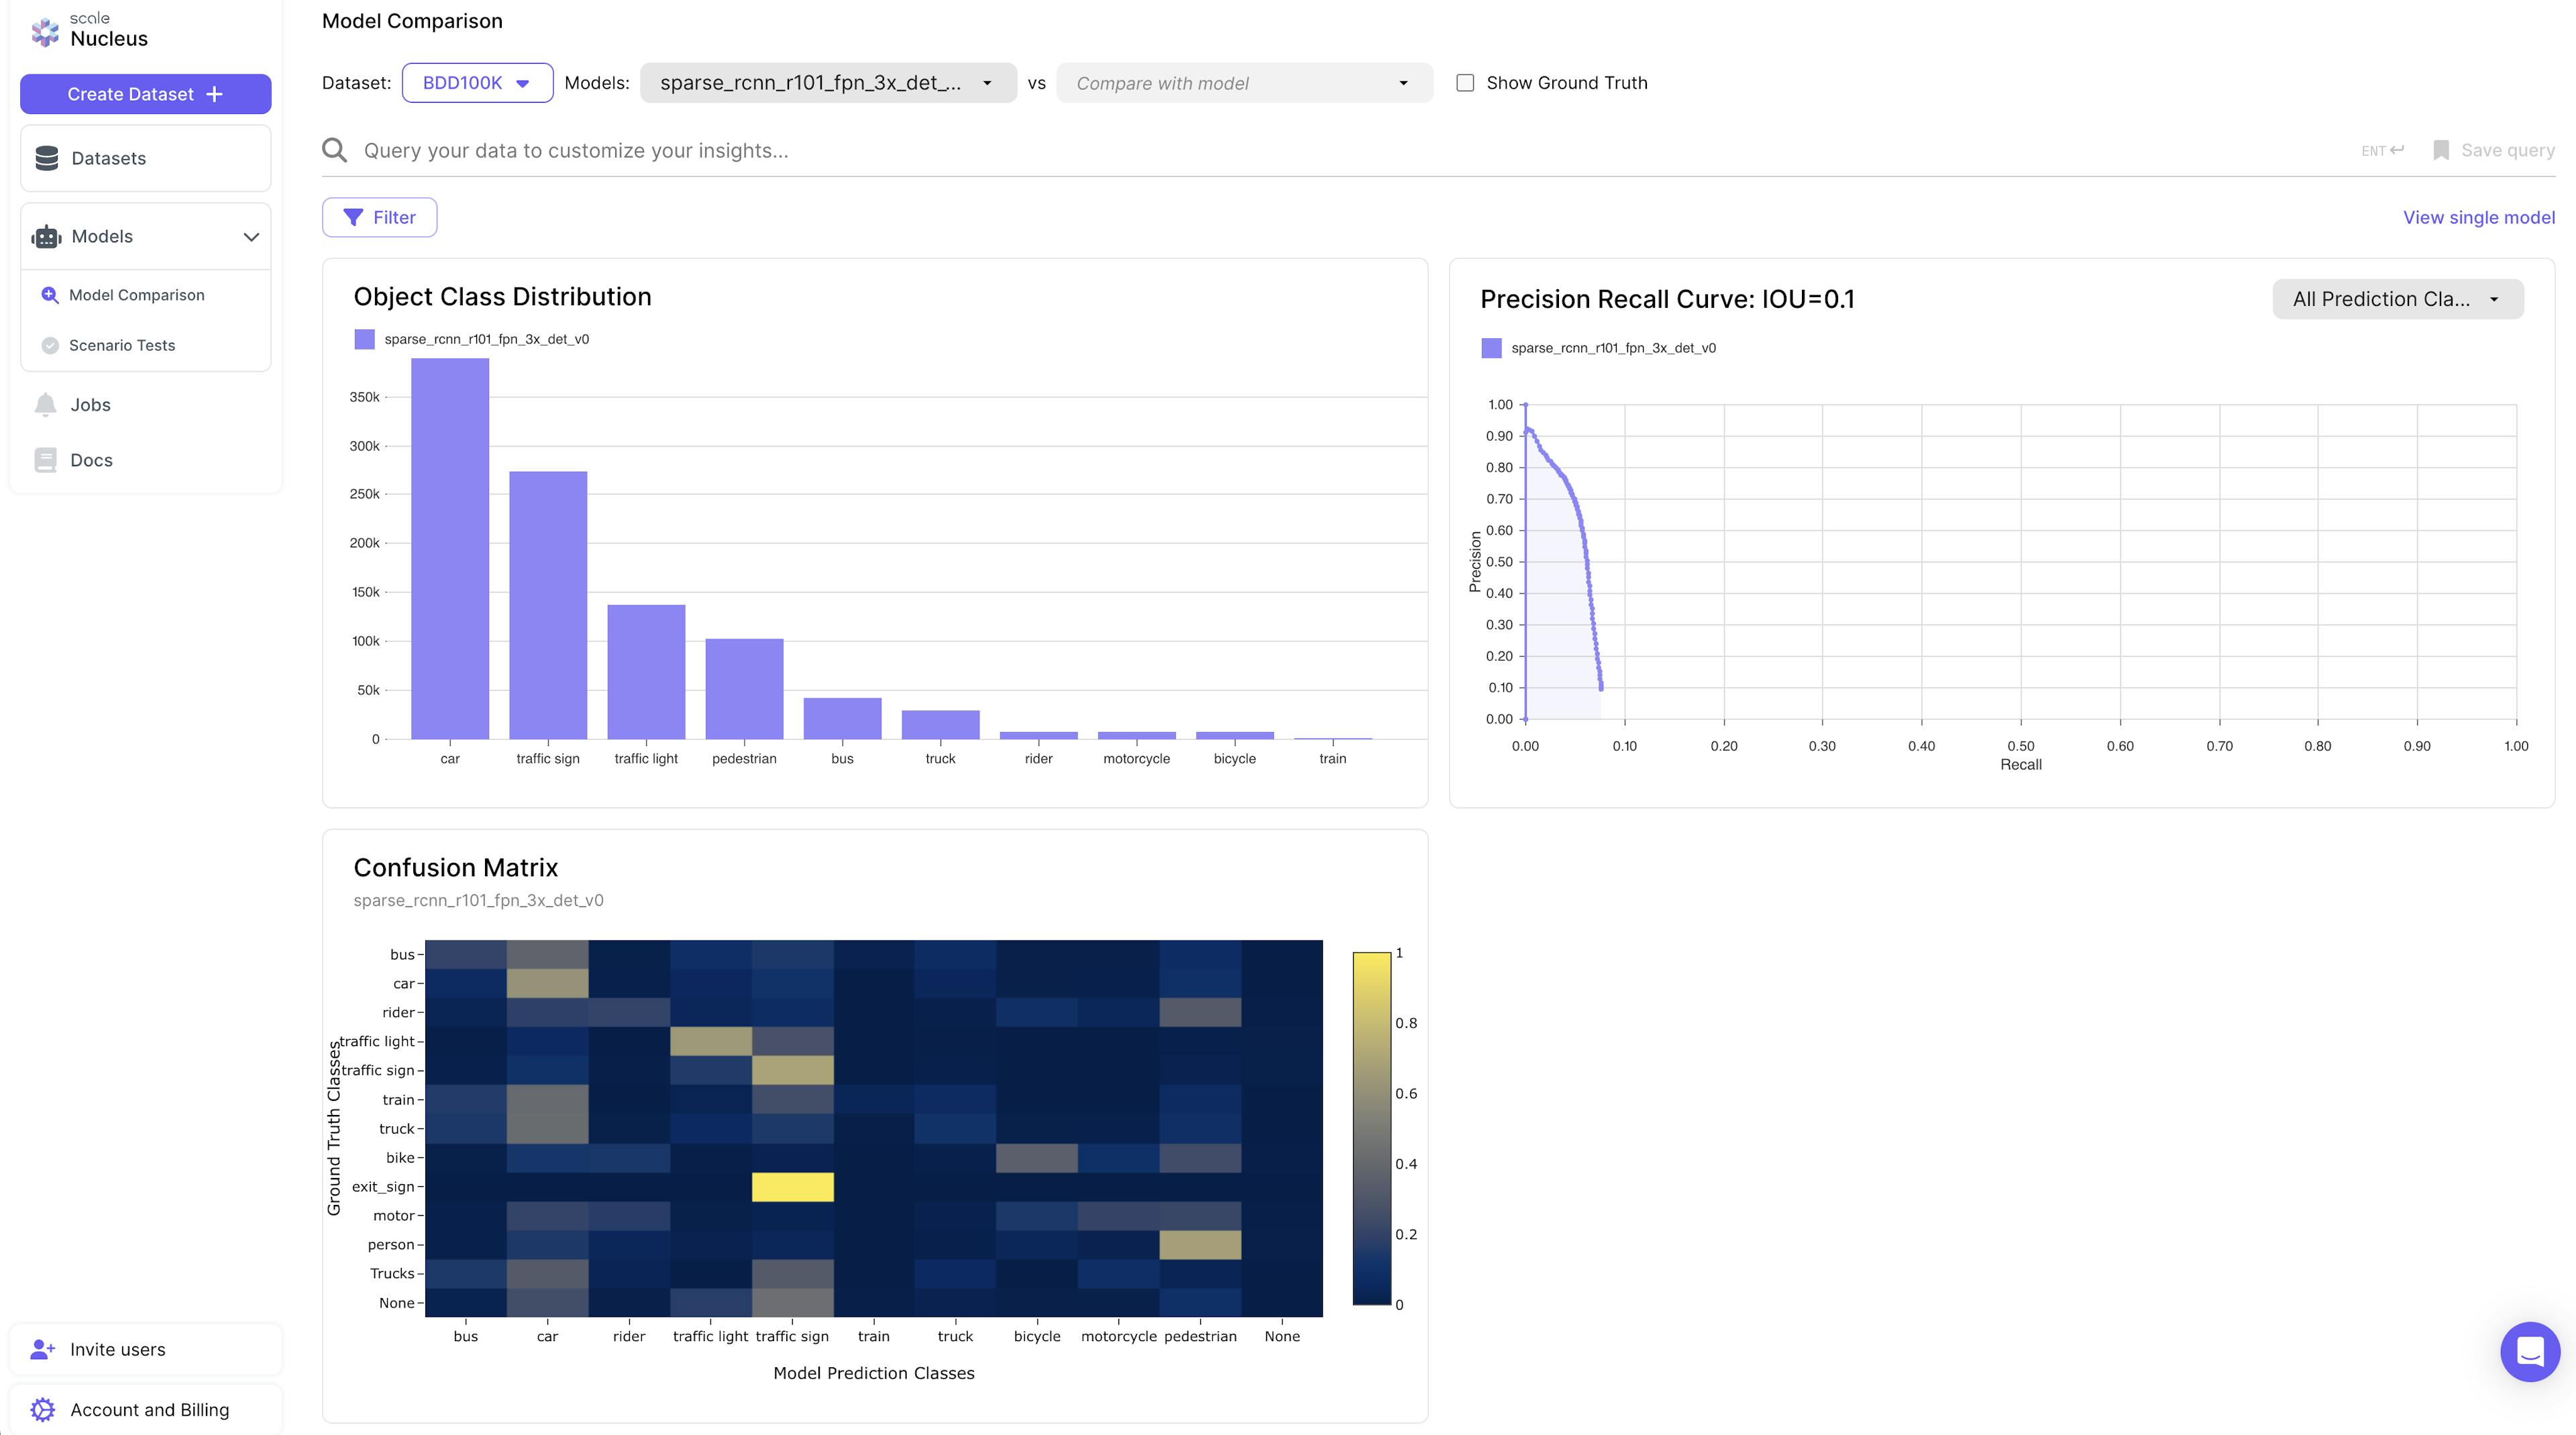Click the Models robot icon

tap(46, 237)
